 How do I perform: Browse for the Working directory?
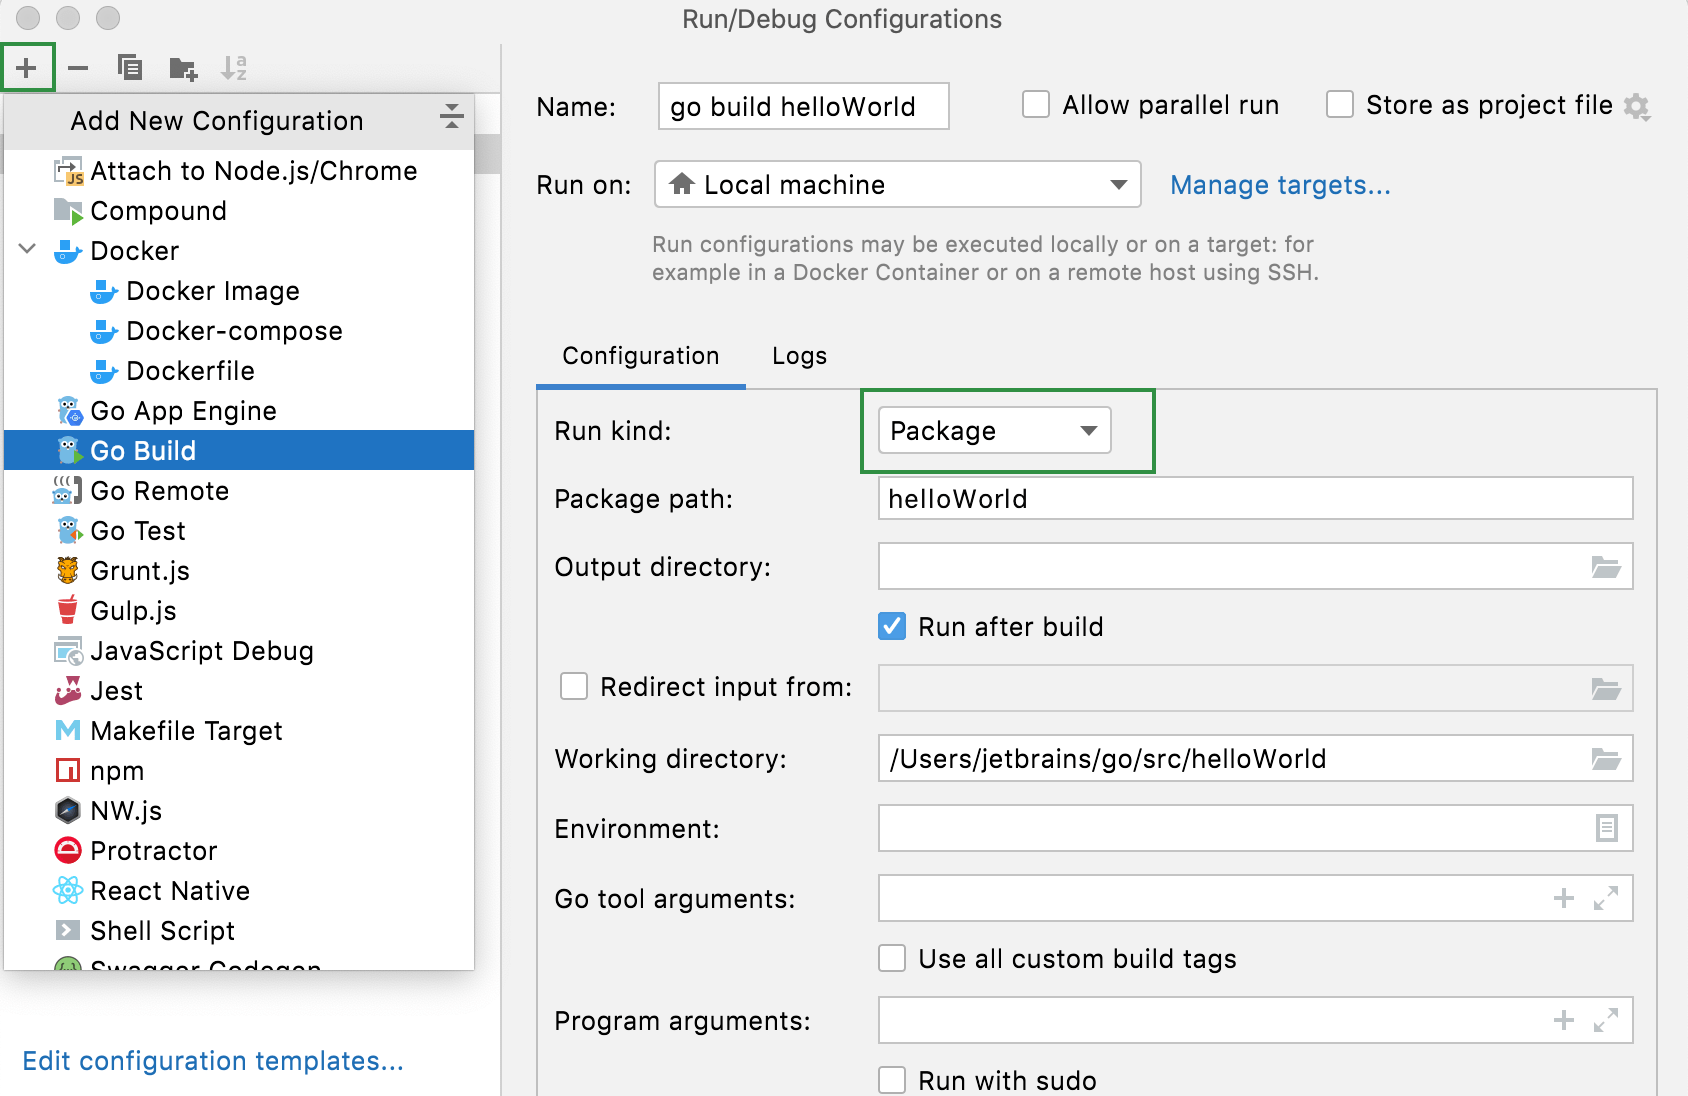coord(1605,758)
